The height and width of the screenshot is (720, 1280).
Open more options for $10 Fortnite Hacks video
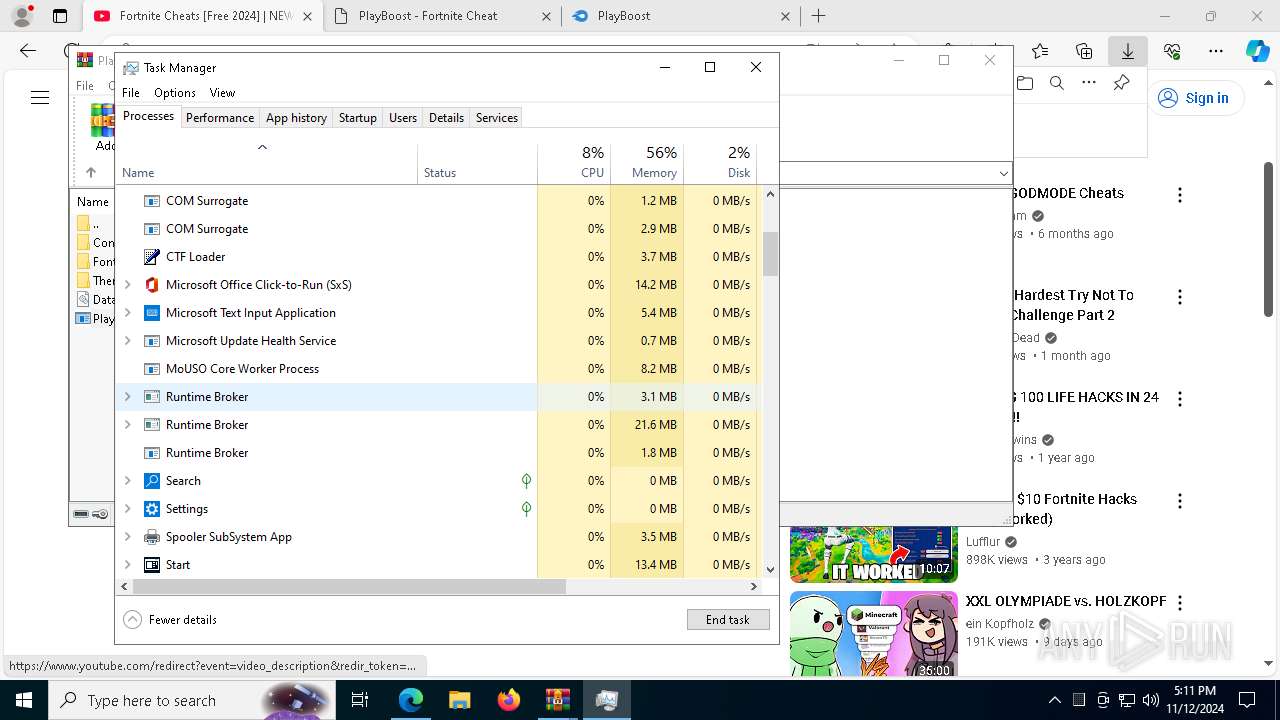pos(1180,501)
